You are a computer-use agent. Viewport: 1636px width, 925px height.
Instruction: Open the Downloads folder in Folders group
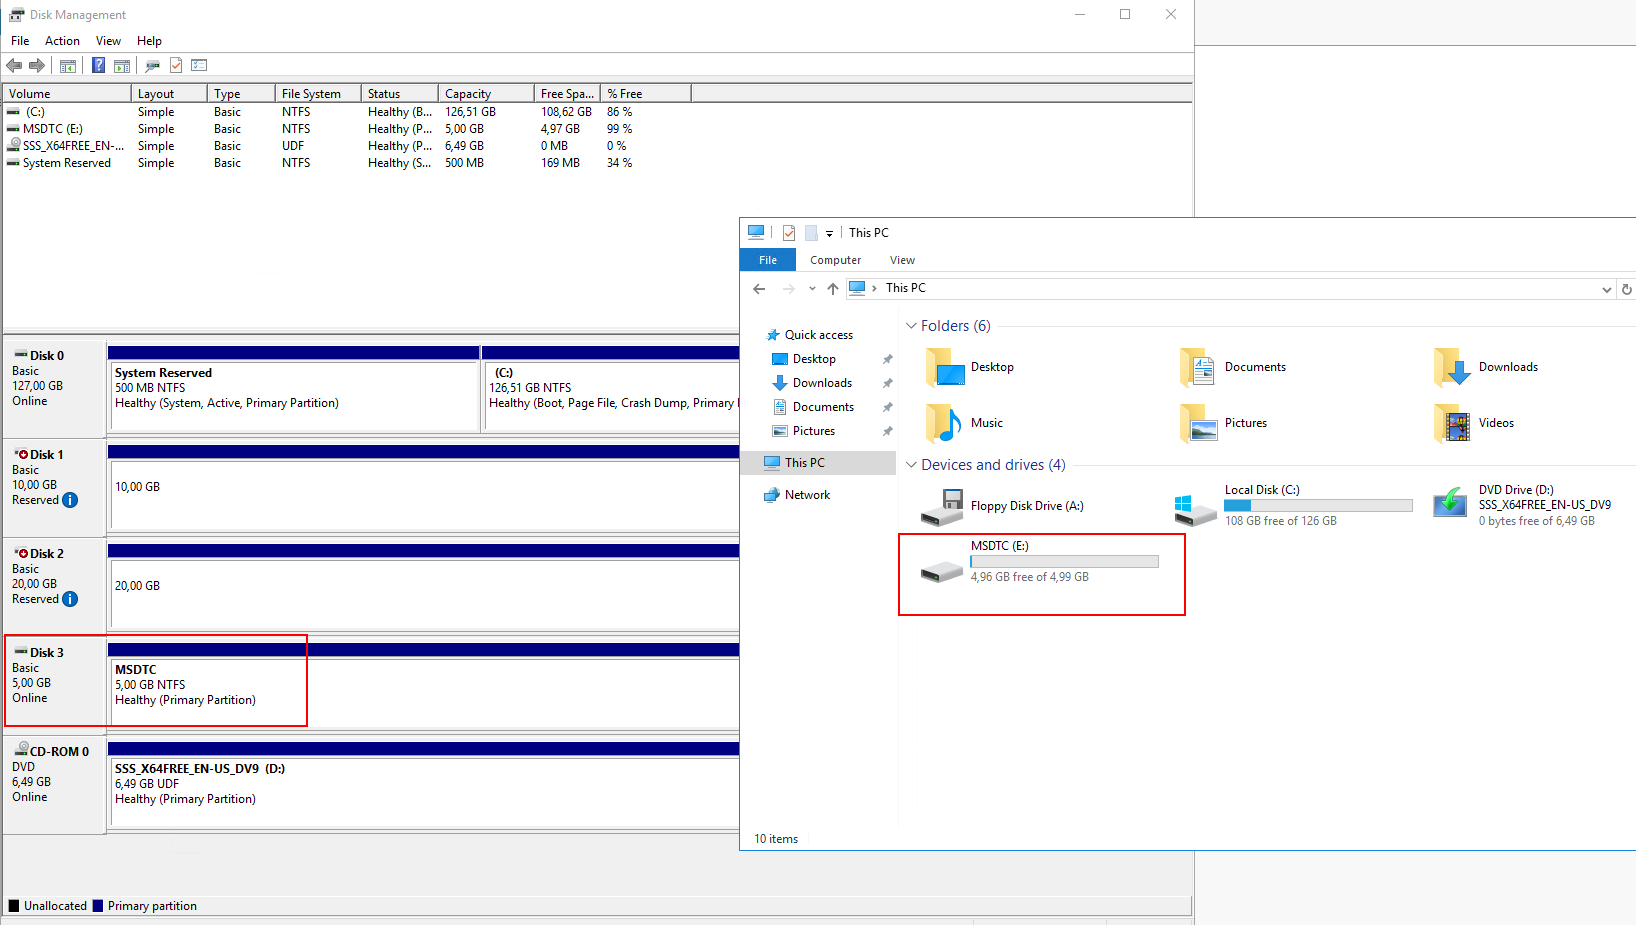click(1486, 367)
